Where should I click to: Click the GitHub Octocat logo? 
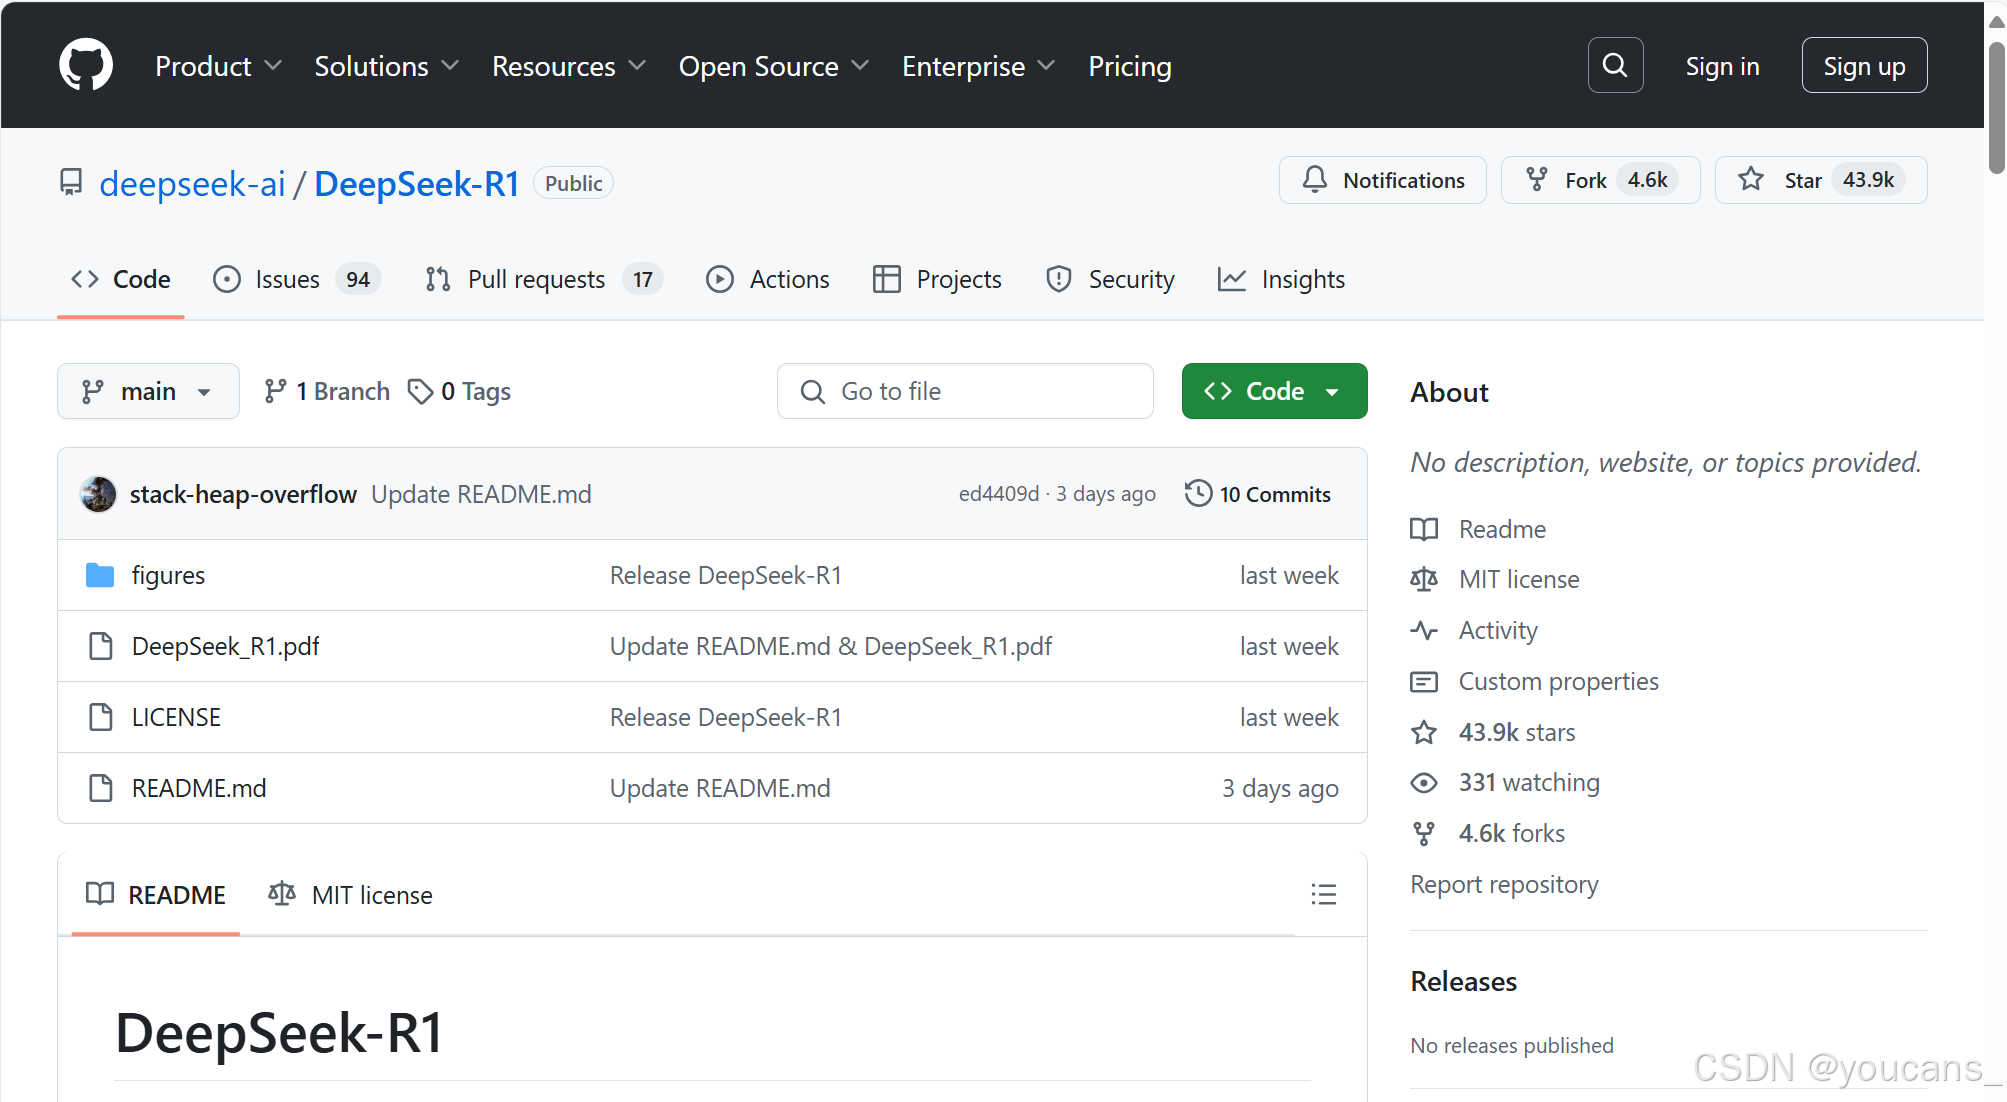pyautogui.click(x=86, y=65)
